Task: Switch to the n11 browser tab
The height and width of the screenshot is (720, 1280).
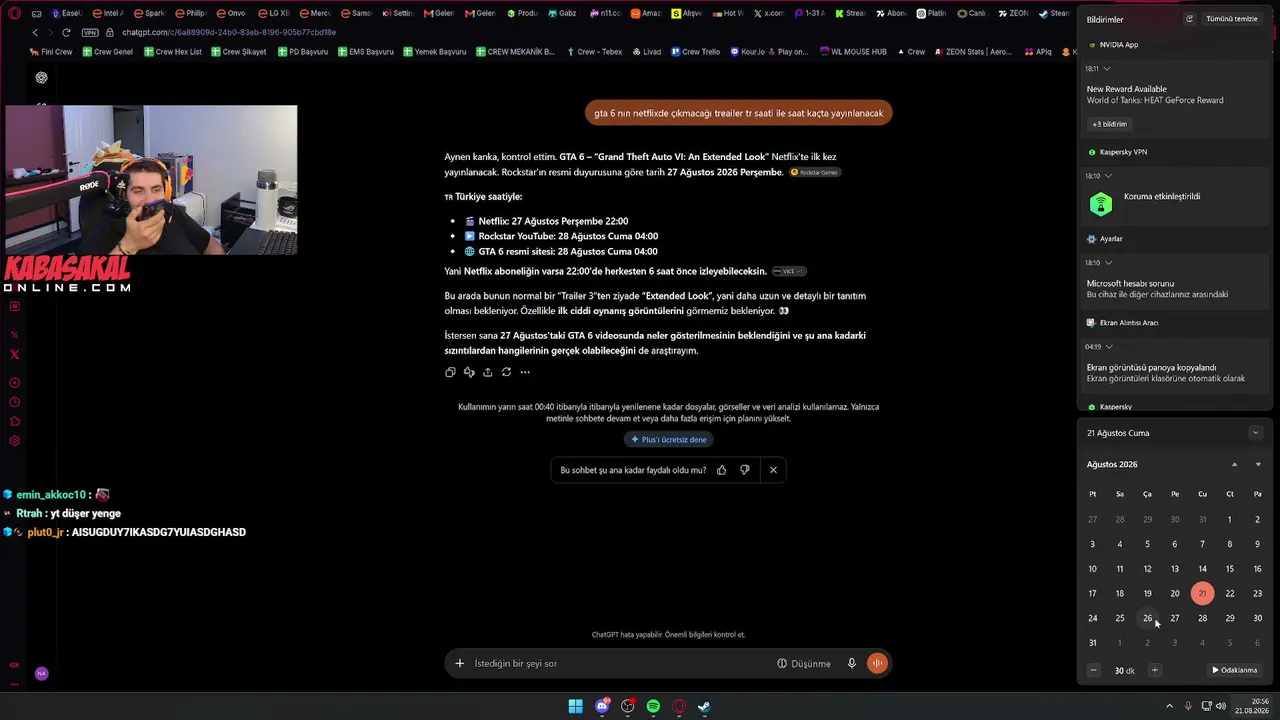Action: 603,13
